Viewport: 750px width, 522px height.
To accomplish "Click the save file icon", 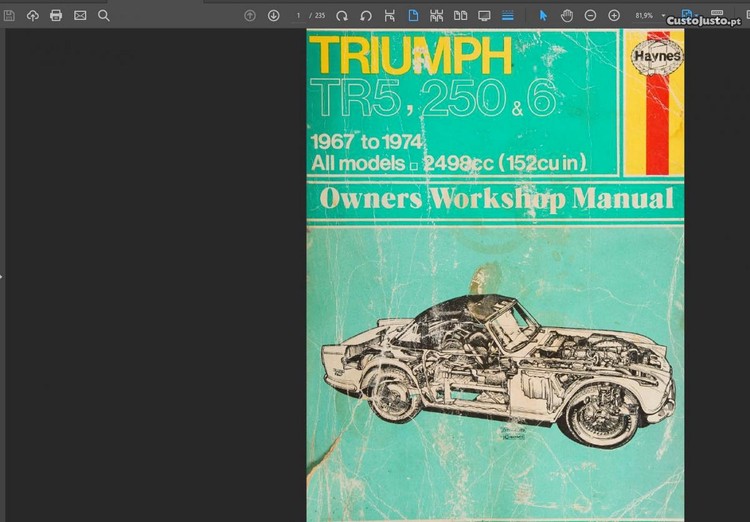I will (x=9, y=16).
